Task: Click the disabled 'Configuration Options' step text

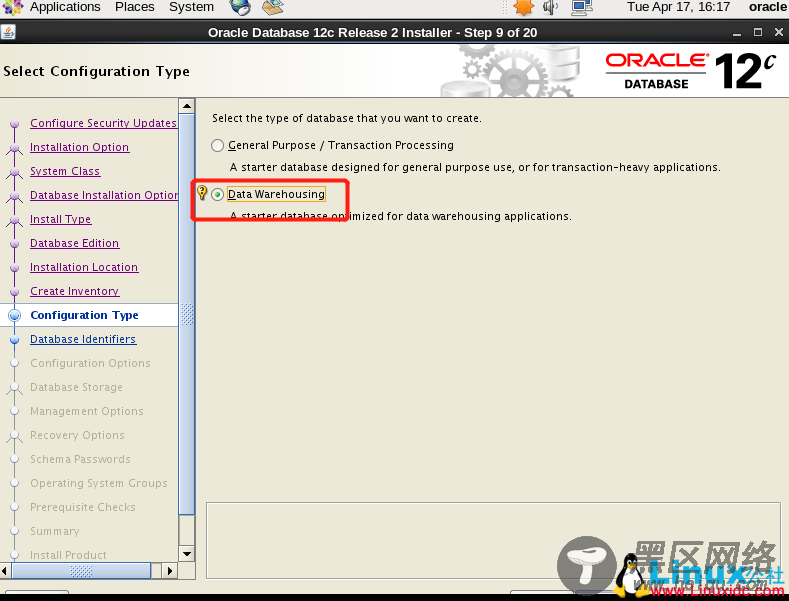Action: coord(90,363)
